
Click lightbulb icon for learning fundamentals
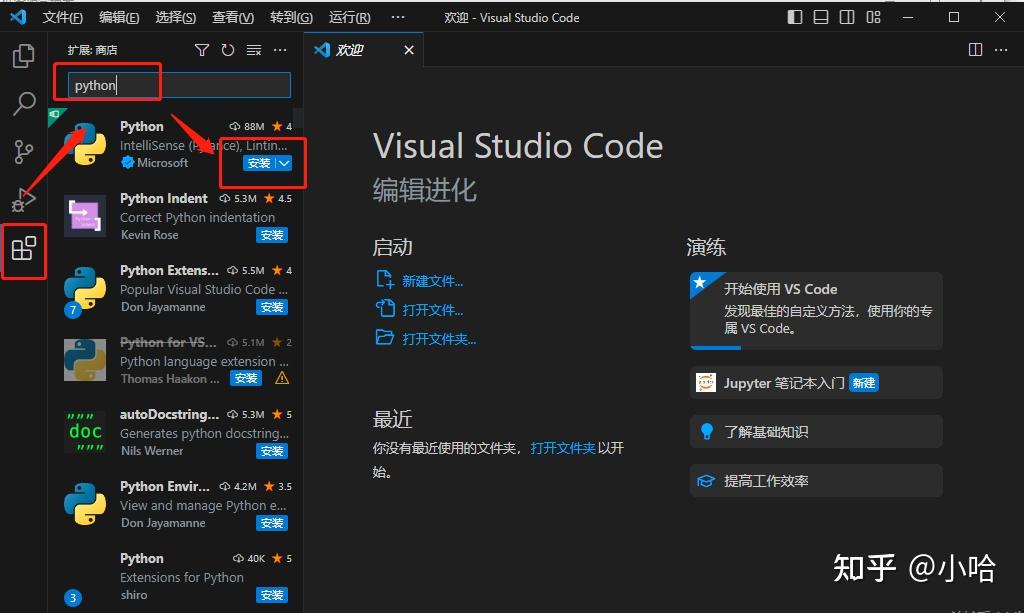coord(706,432)
